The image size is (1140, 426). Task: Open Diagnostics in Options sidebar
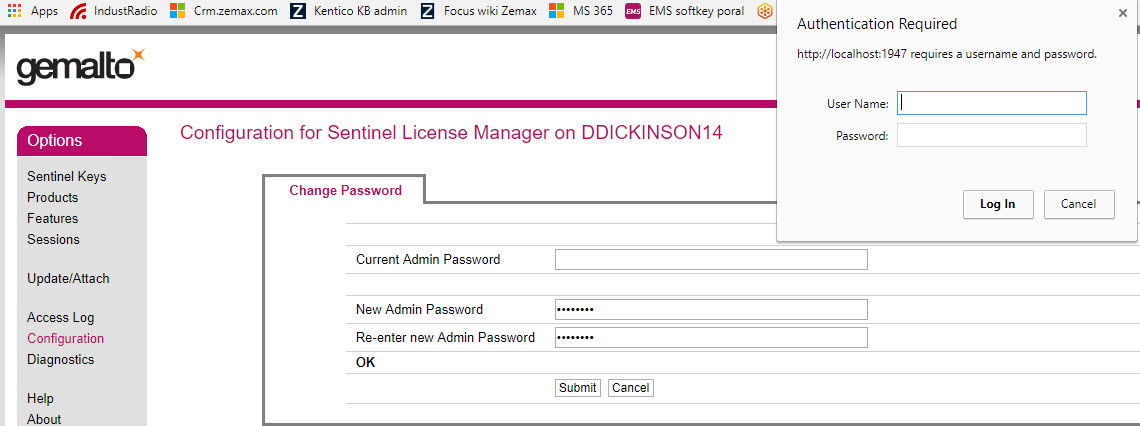tap(60, 360)
